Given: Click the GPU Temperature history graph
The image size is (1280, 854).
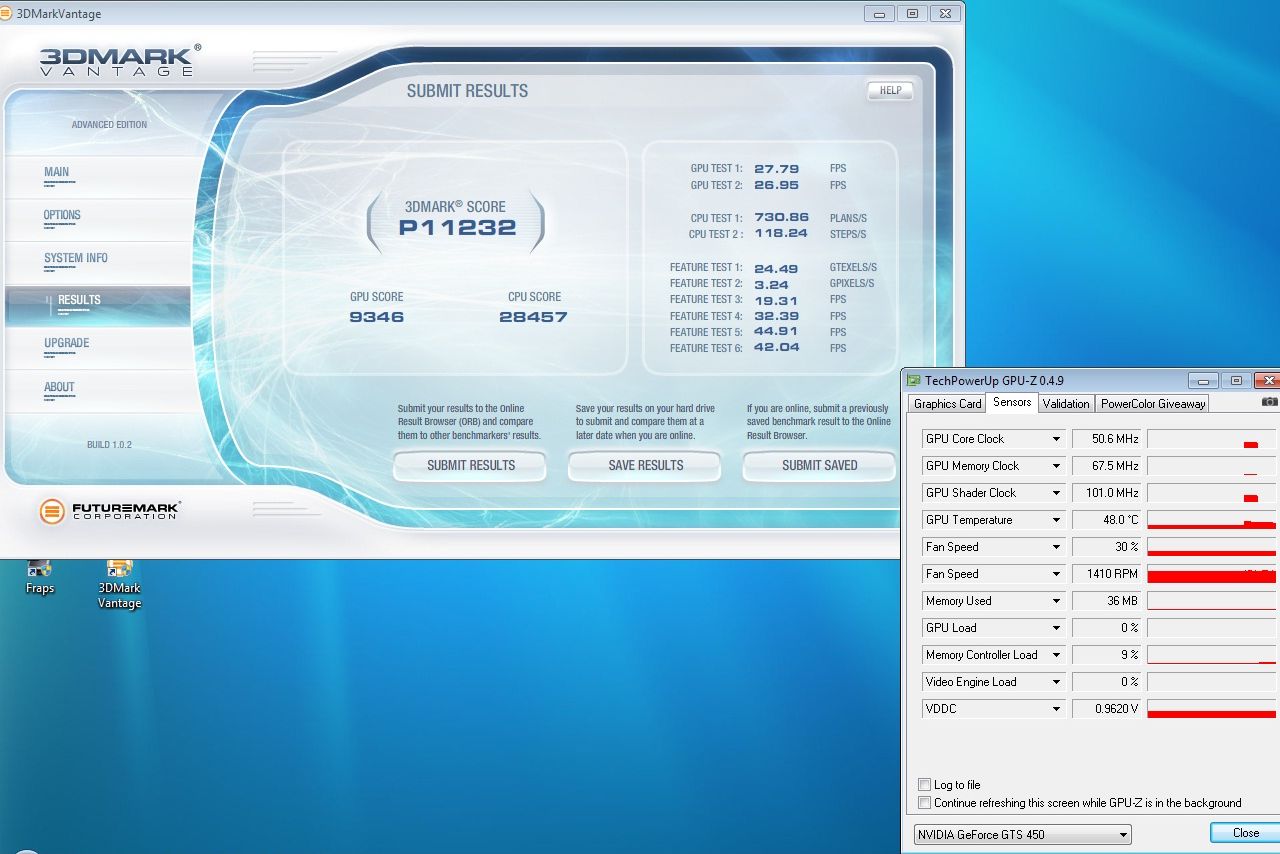Looking at the screenshot, I should pyautogui.click(x=1213, y=520).
